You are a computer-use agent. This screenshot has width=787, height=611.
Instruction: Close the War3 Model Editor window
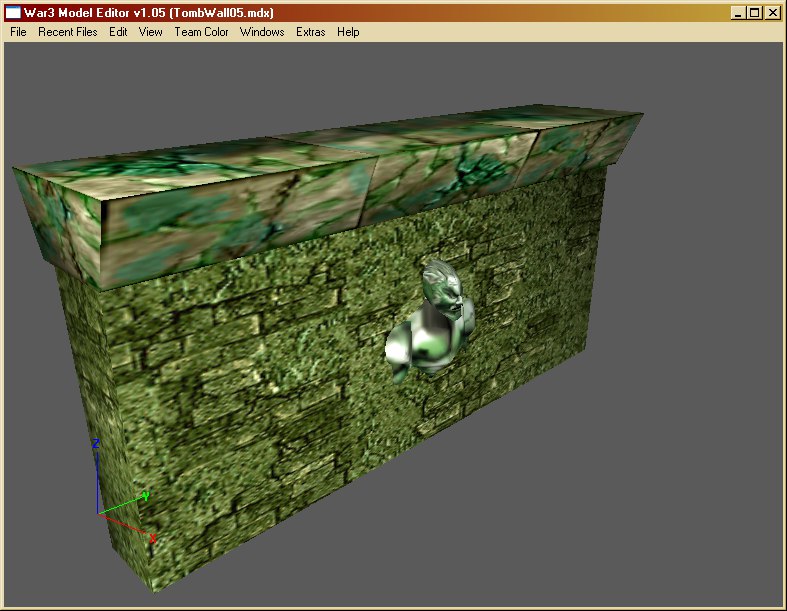pos(772,13)
